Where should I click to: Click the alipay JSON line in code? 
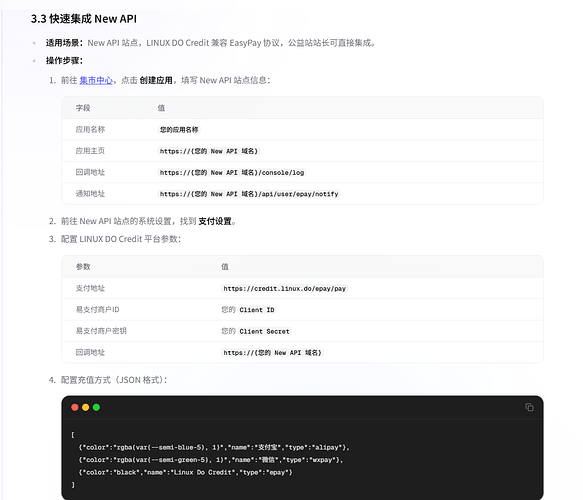coord(214,448)
